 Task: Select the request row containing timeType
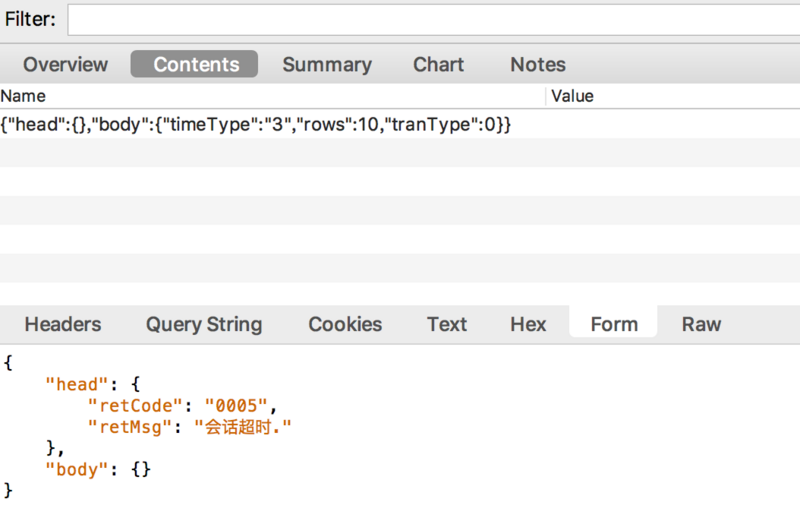pos(256,125)
